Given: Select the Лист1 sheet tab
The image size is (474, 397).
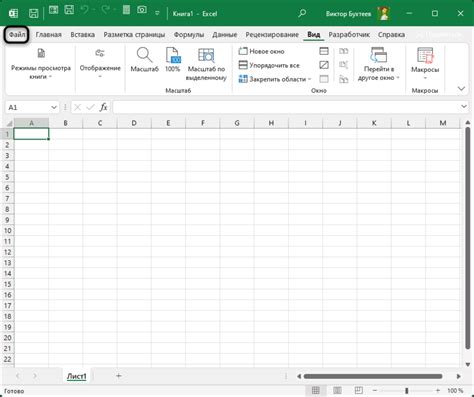Looking at the screenshot, I should tap(77, 376).
